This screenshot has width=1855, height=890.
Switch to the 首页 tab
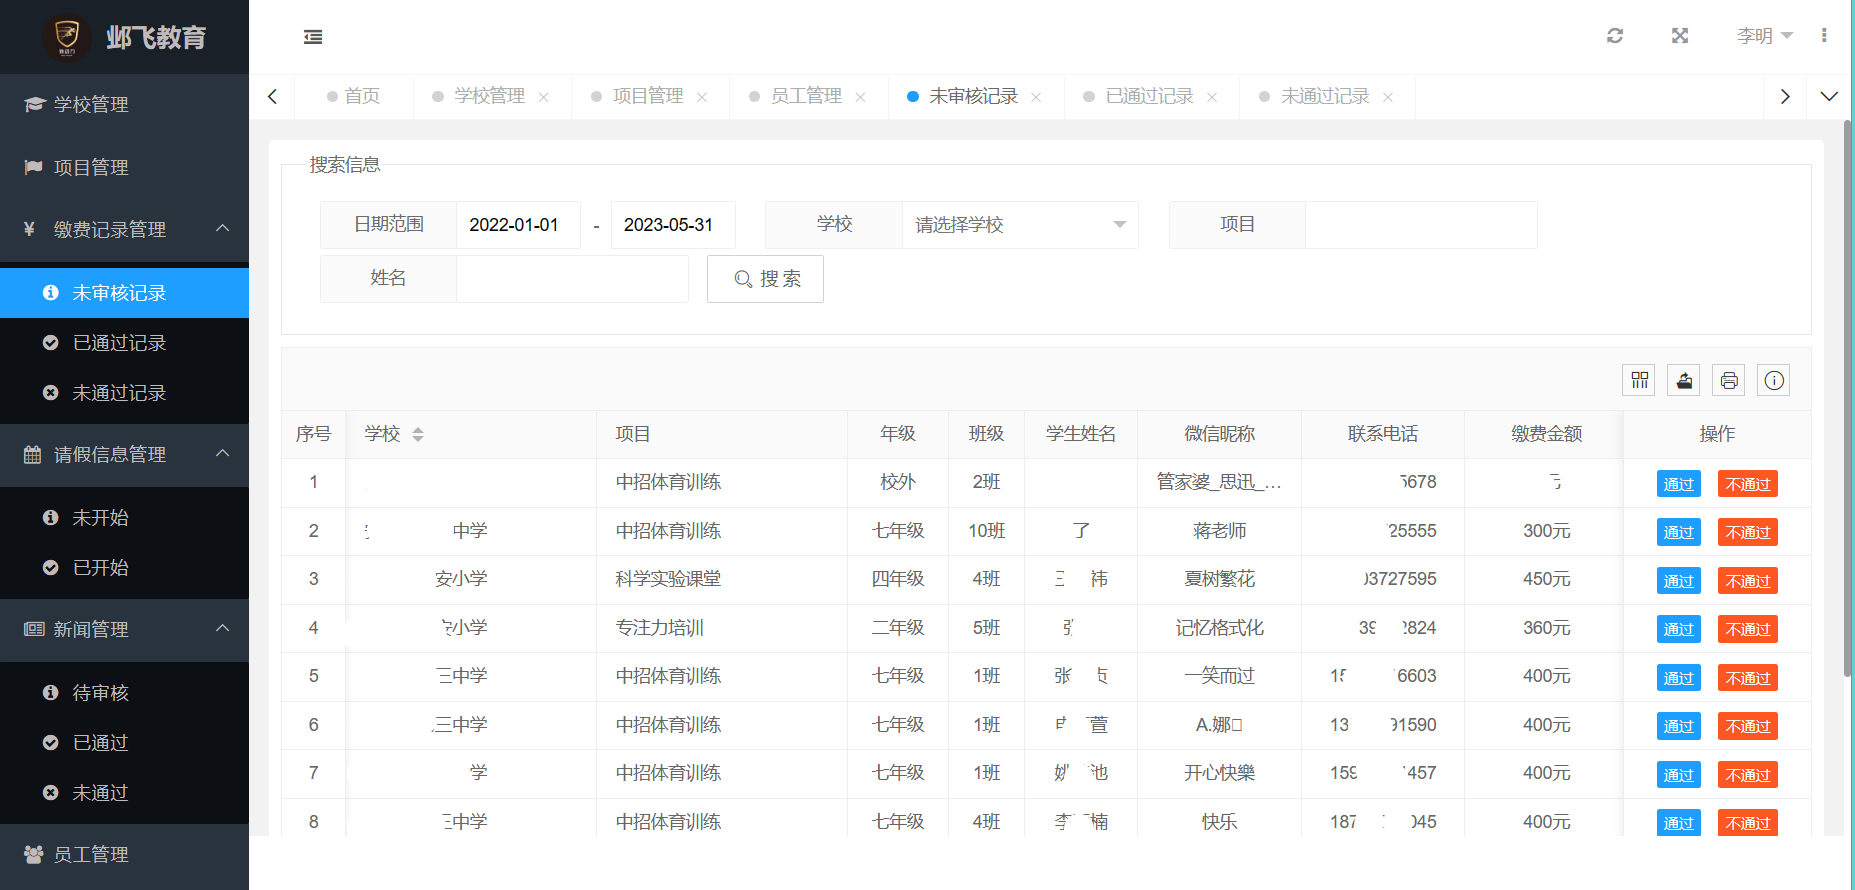(354, 96)
